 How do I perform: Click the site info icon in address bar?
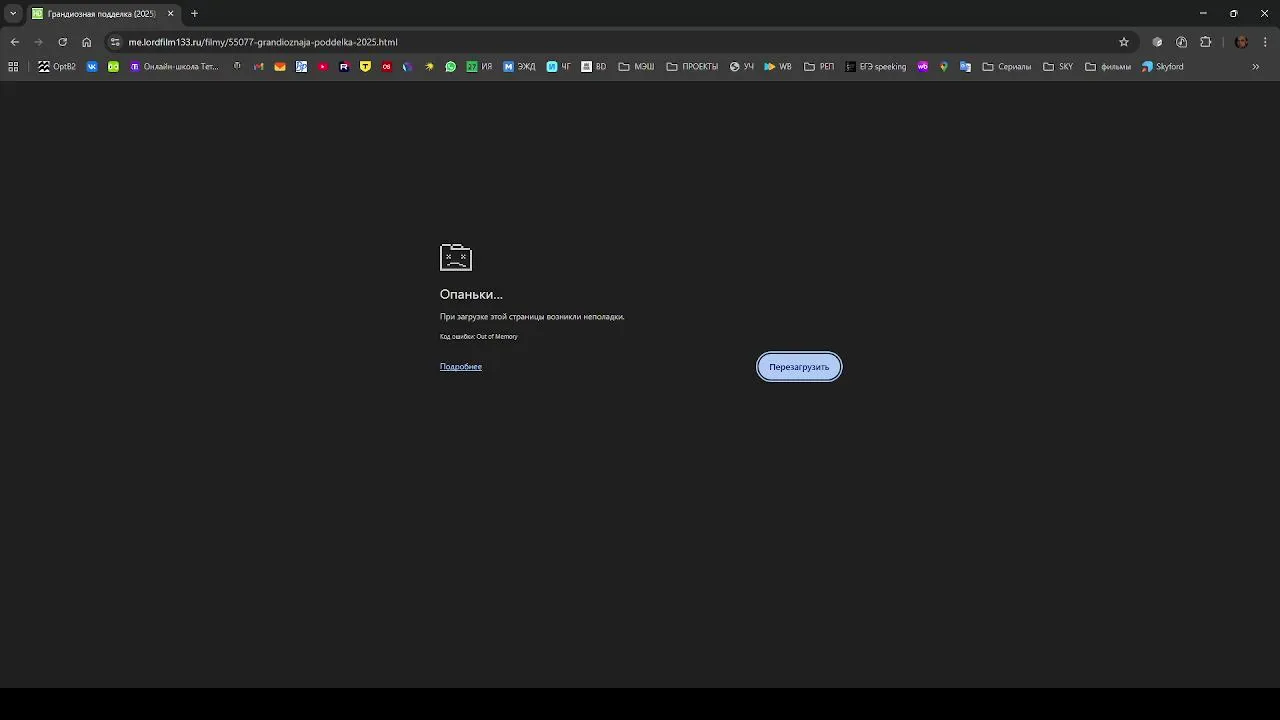(x=115, y=42)
